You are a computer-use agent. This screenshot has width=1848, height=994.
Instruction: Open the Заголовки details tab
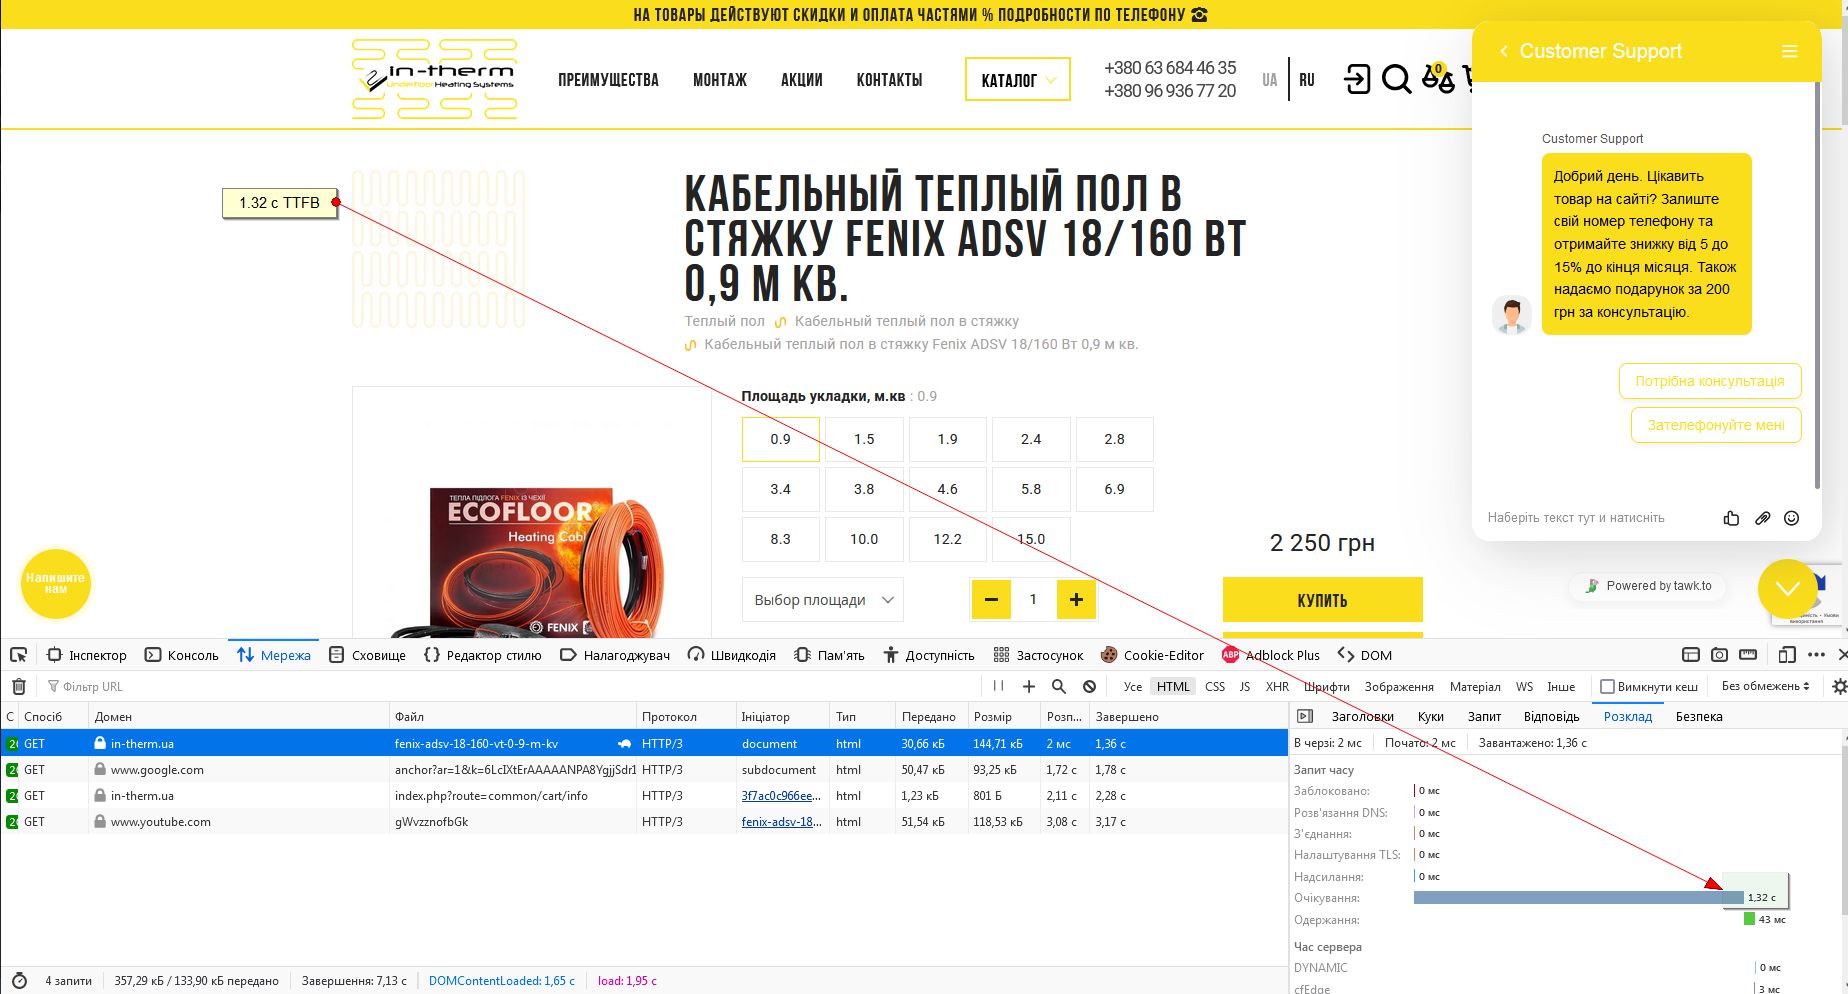point(1362,716)
